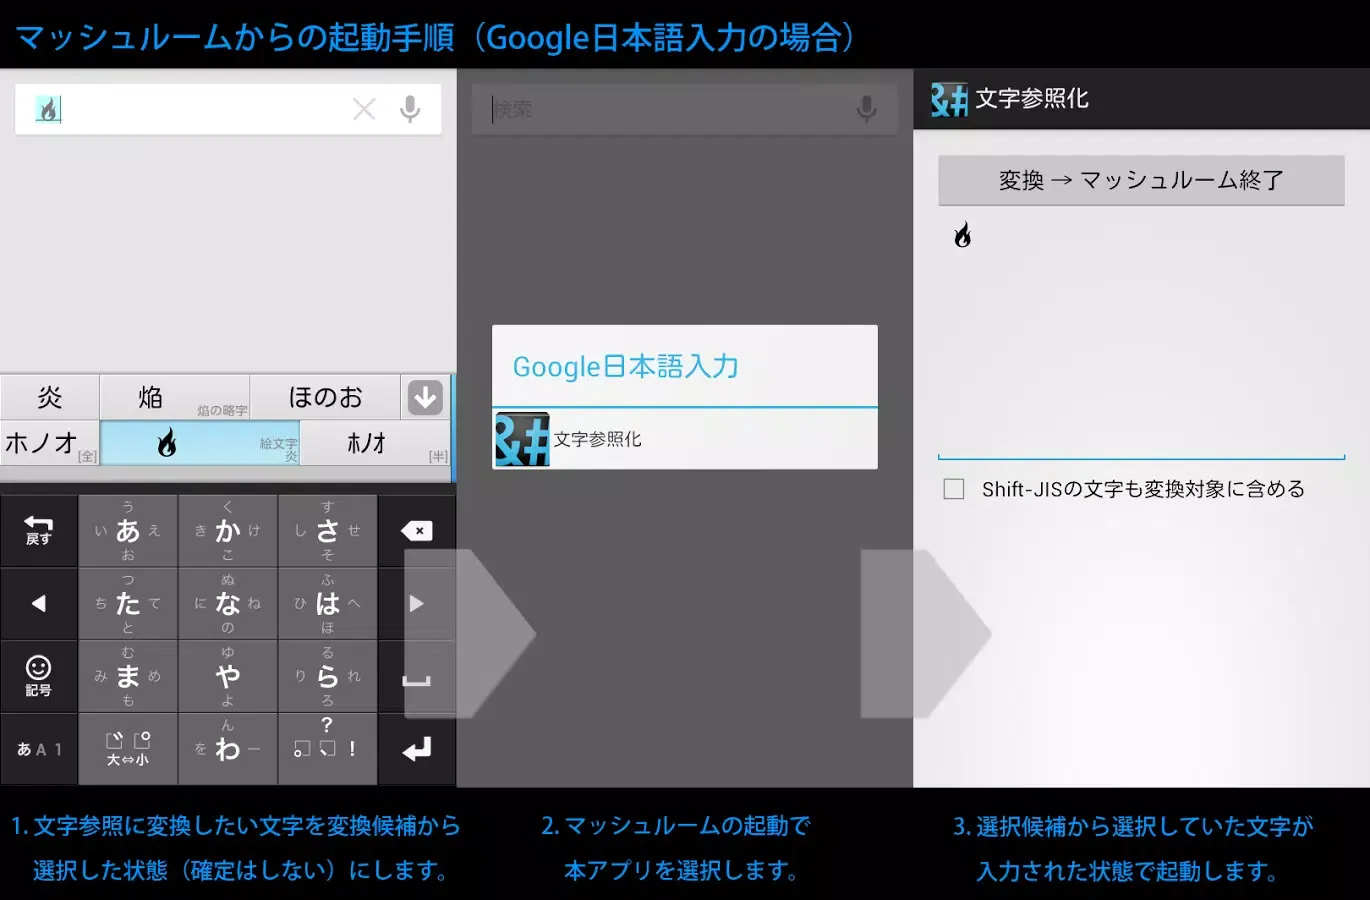This screenshot has width=1370, height=900.
Task: Click the 文字参照化 app icon in dialog
Action: 522,439
